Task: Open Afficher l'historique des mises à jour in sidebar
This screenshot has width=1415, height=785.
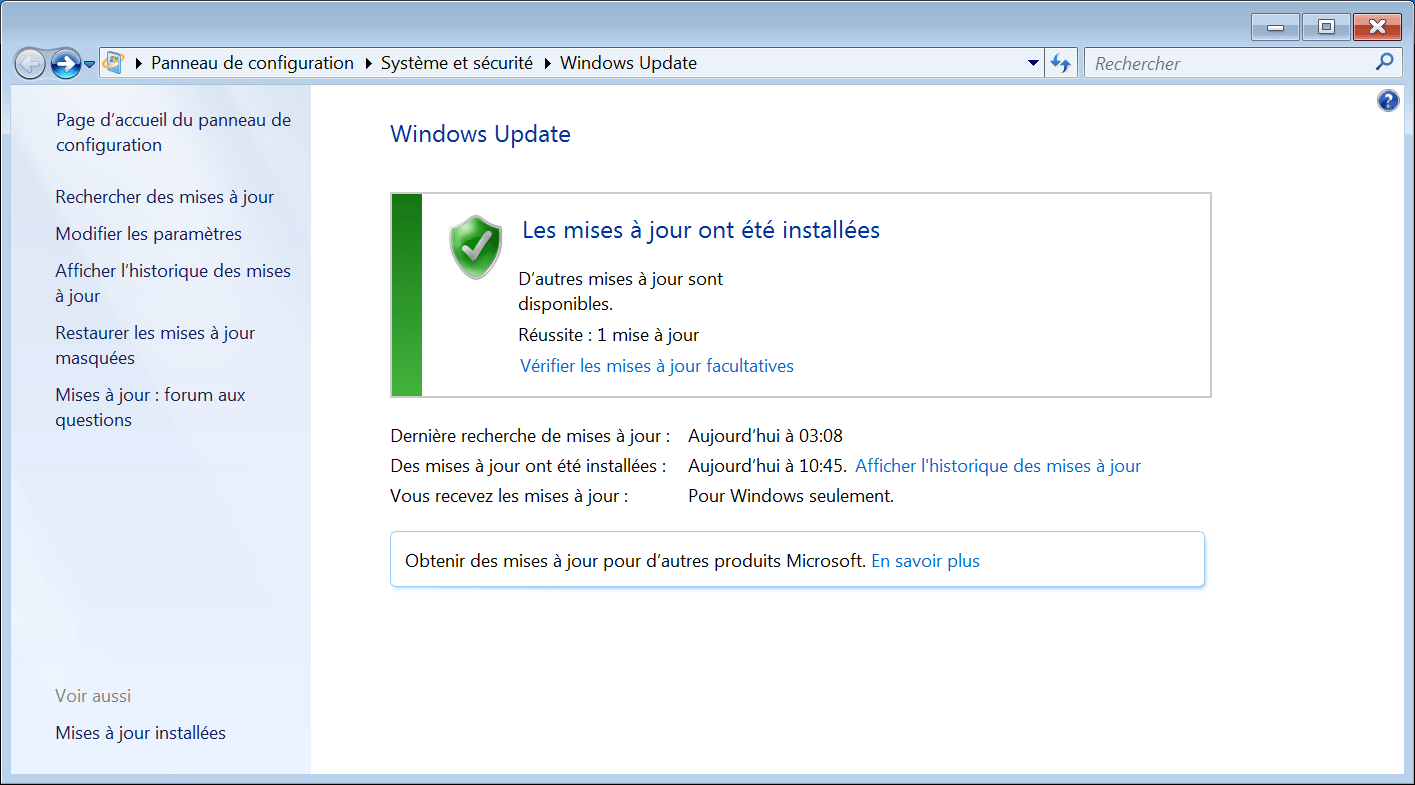Action: click(x=173, y=283)
